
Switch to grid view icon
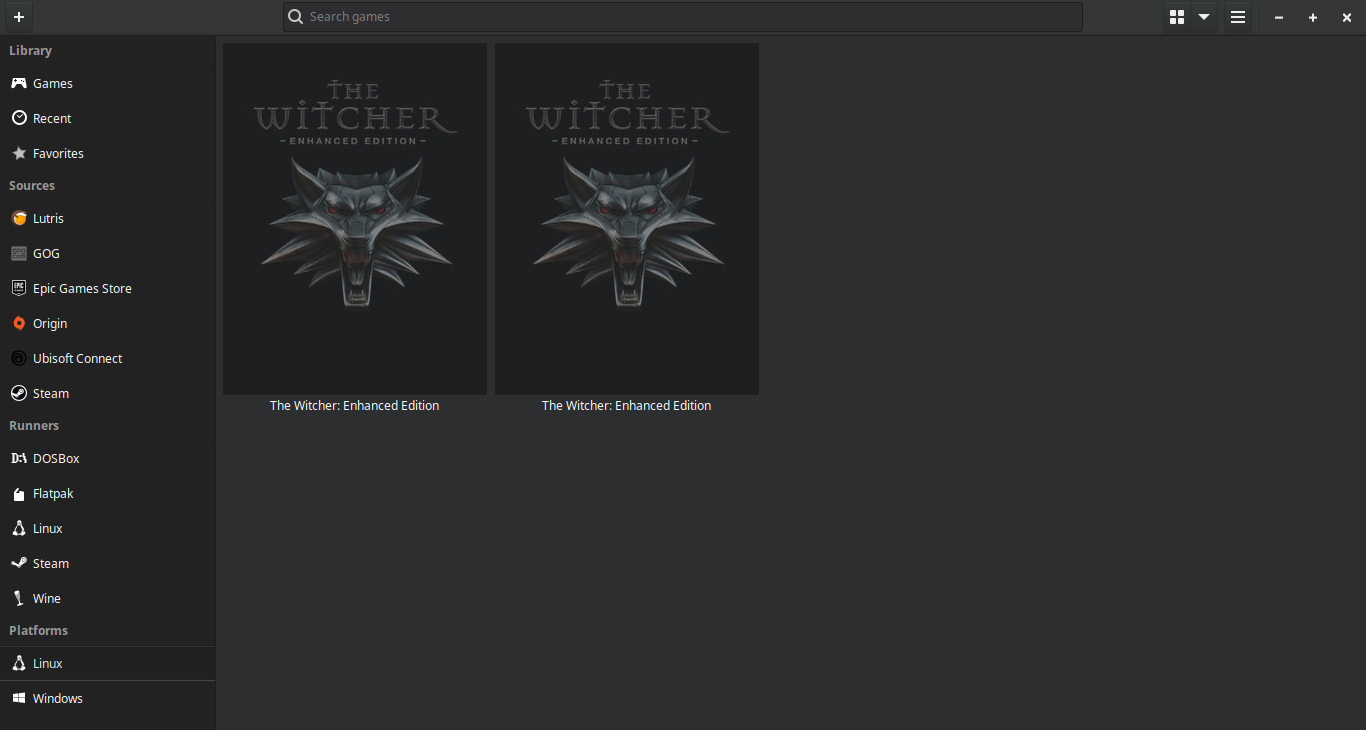click(1177, 17)
